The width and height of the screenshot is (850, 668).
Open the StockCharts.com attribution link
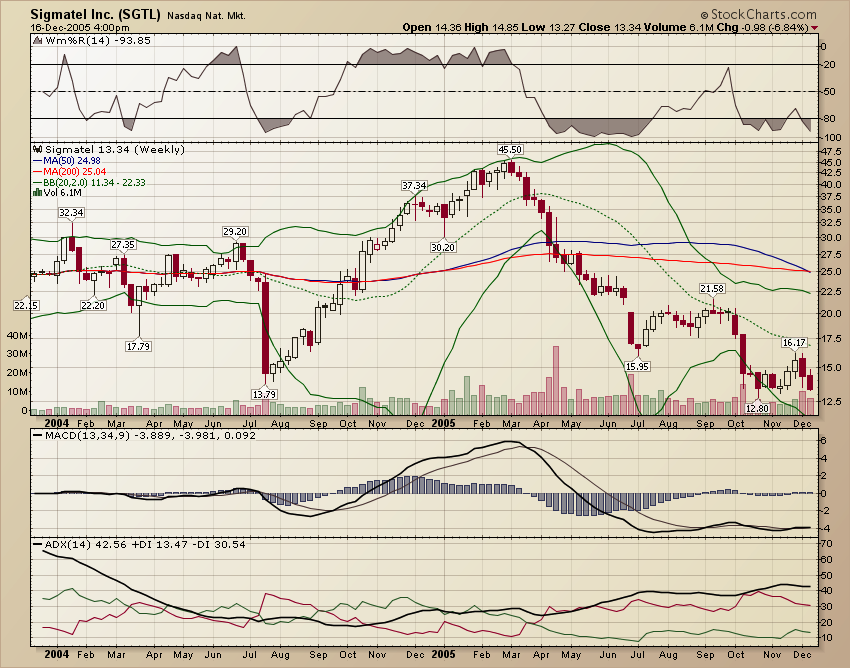(x=758, y=15)
